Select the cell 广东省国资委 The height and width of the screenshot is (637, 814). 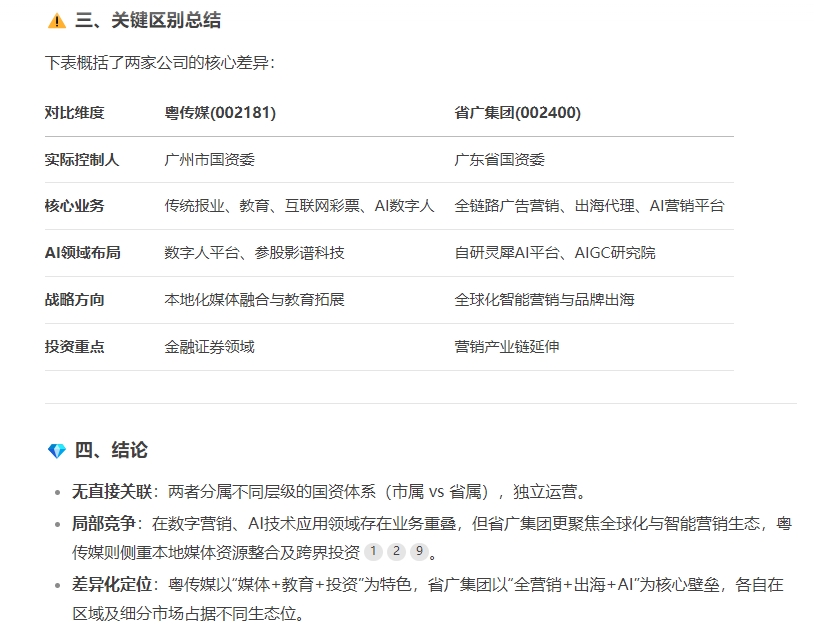tap(499, 159)
